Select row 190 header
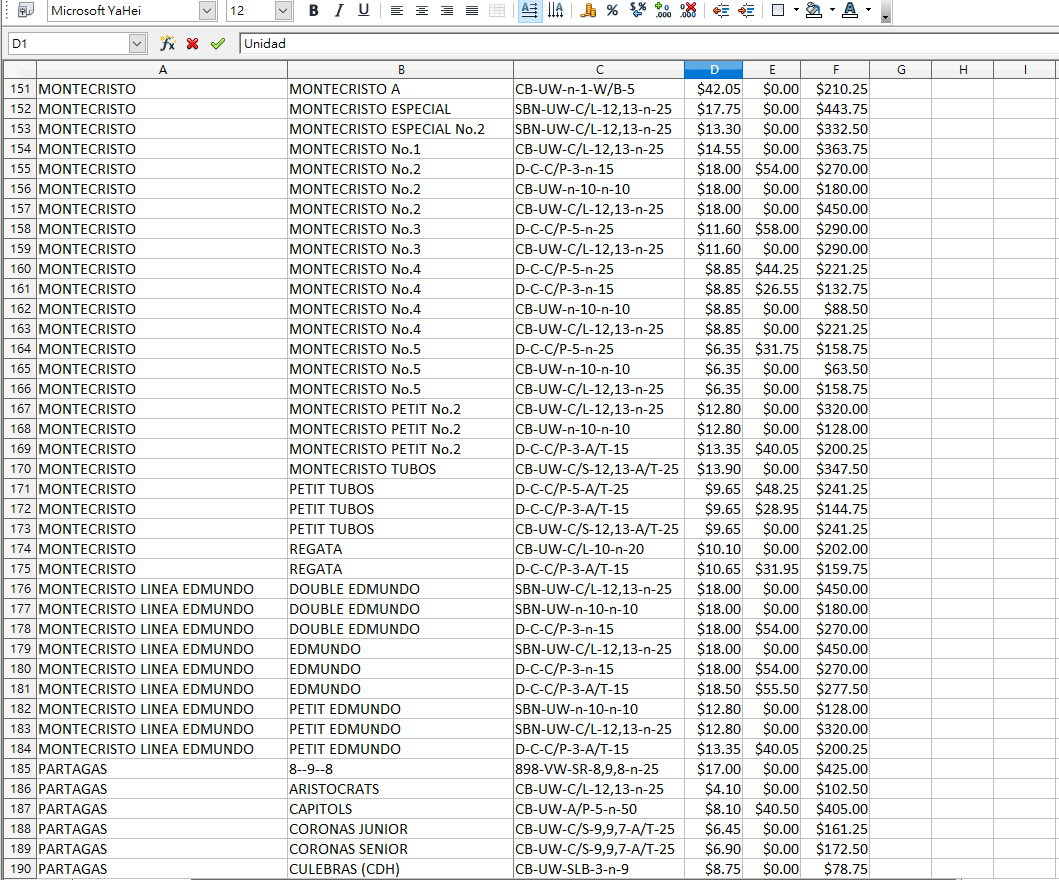The image size is (1059, 880). [20, 869]
